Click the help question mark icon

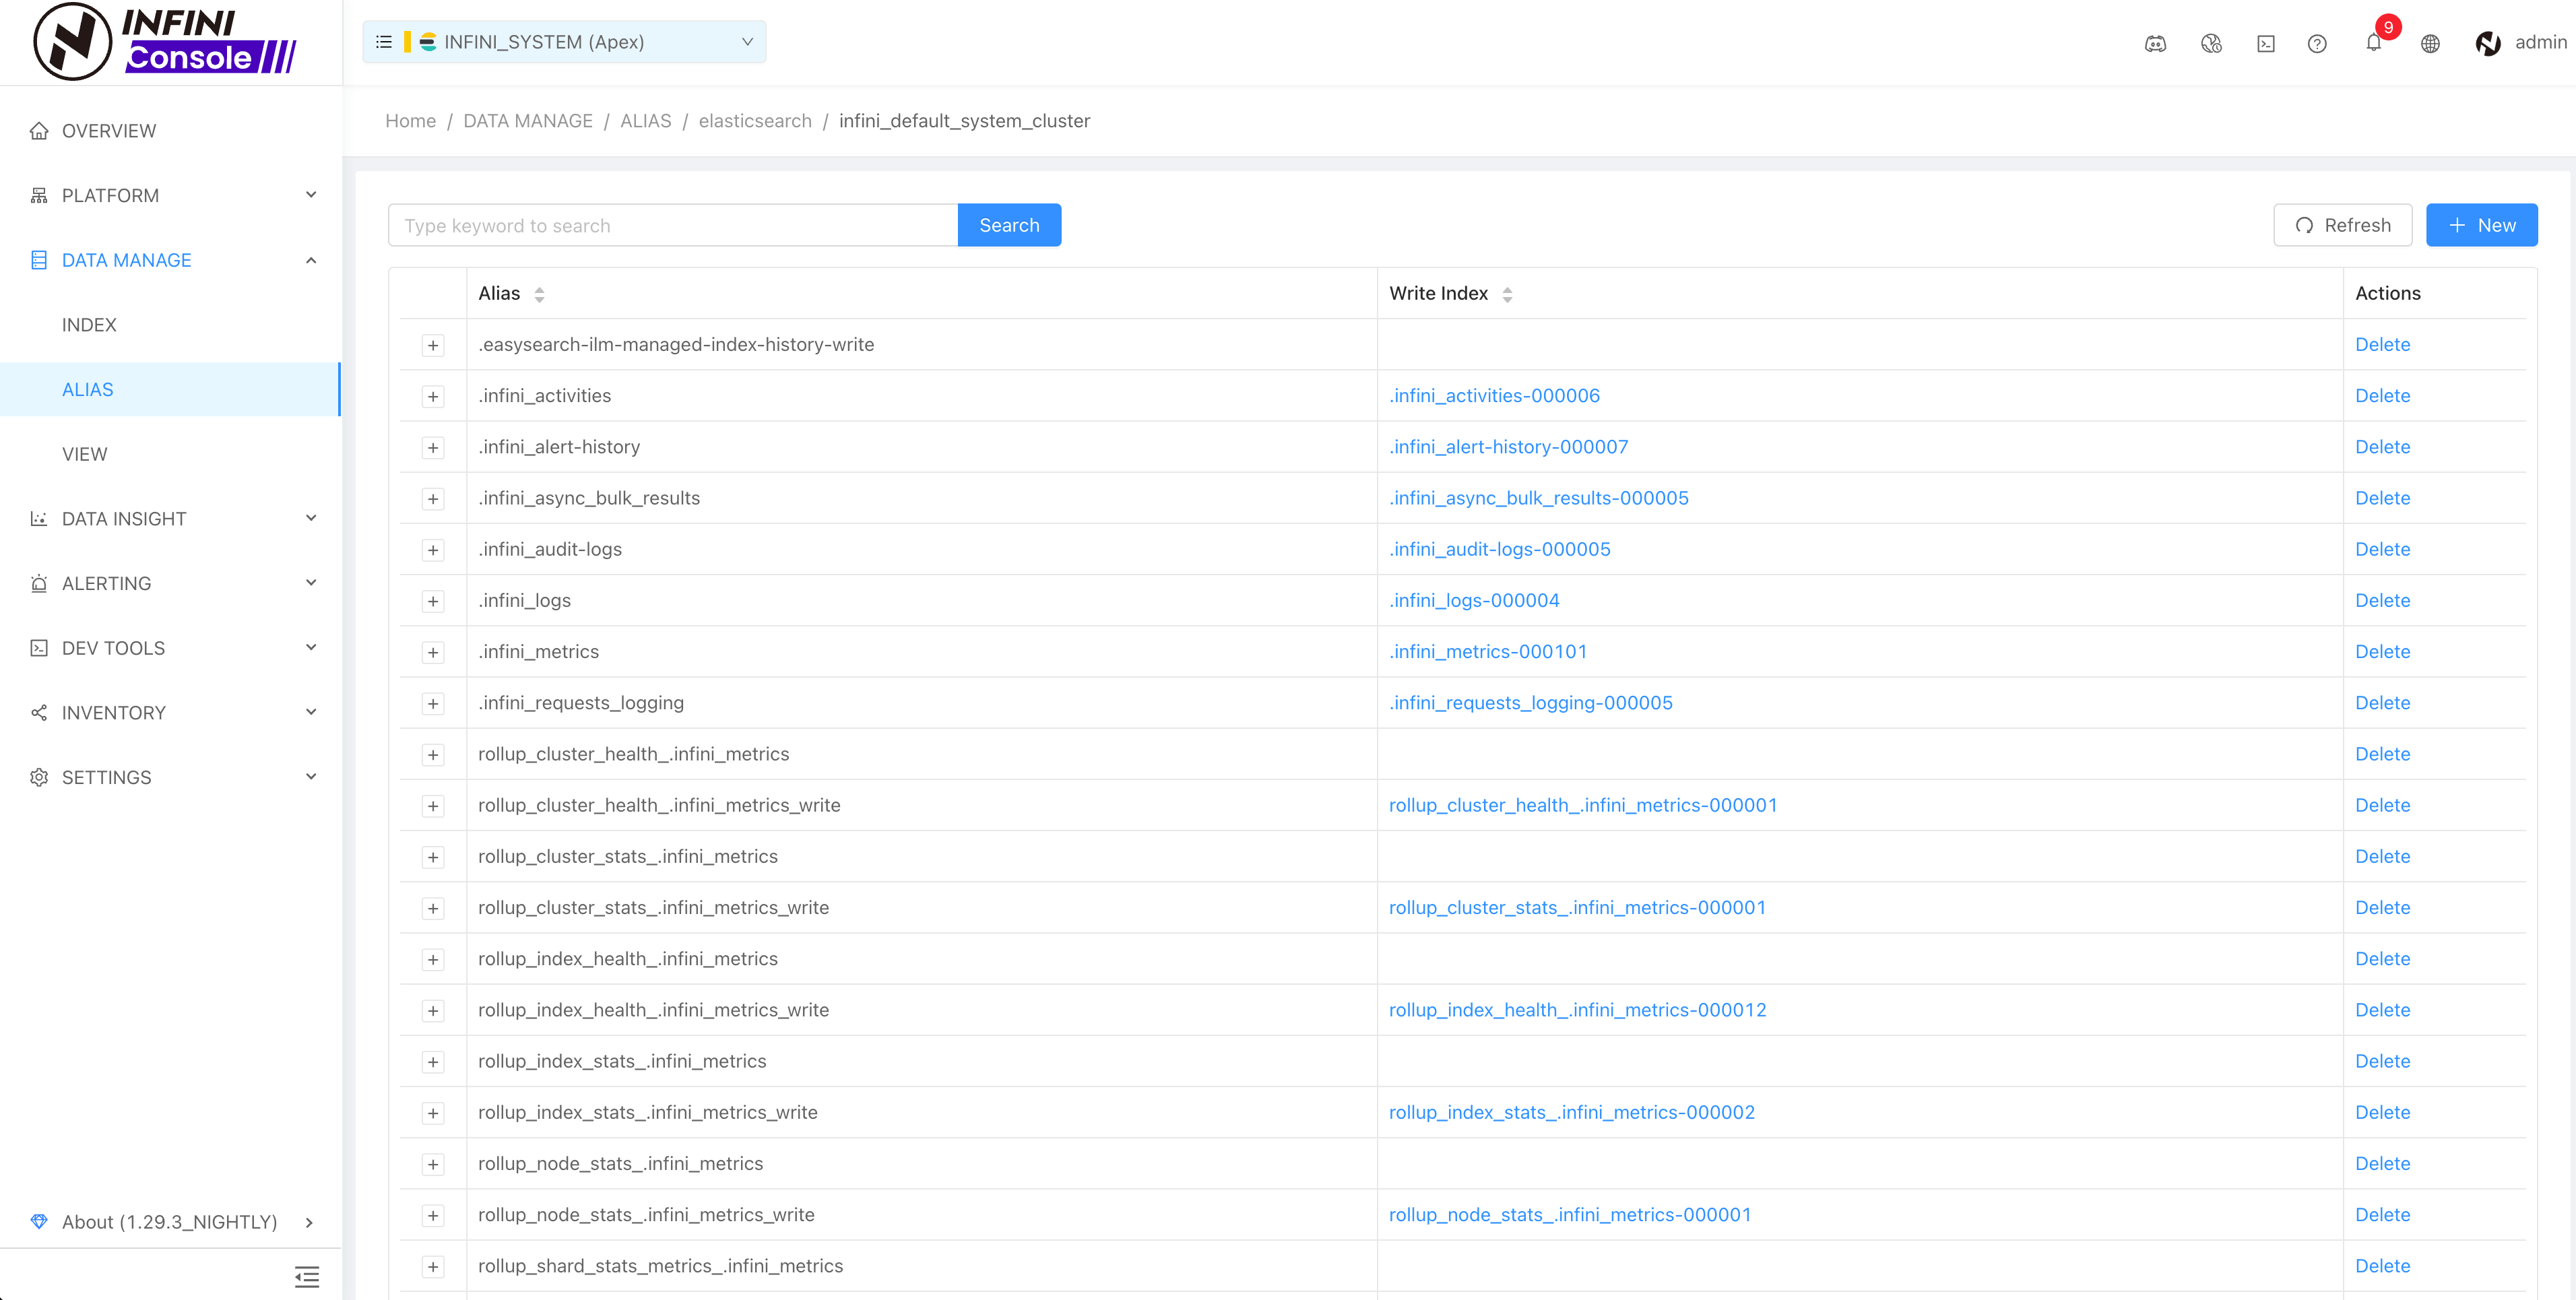tap(2317, 43)
